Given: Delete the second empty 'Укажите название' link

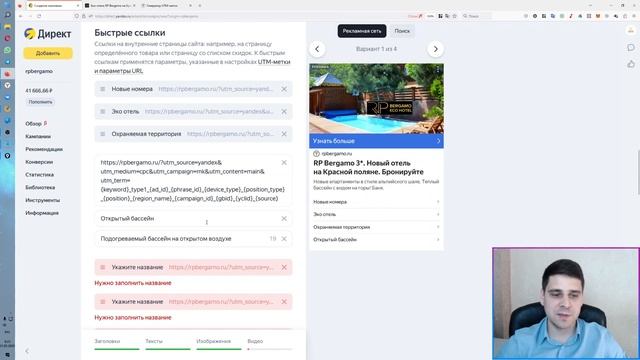Looking at the screenshot, I should (284, 302).
